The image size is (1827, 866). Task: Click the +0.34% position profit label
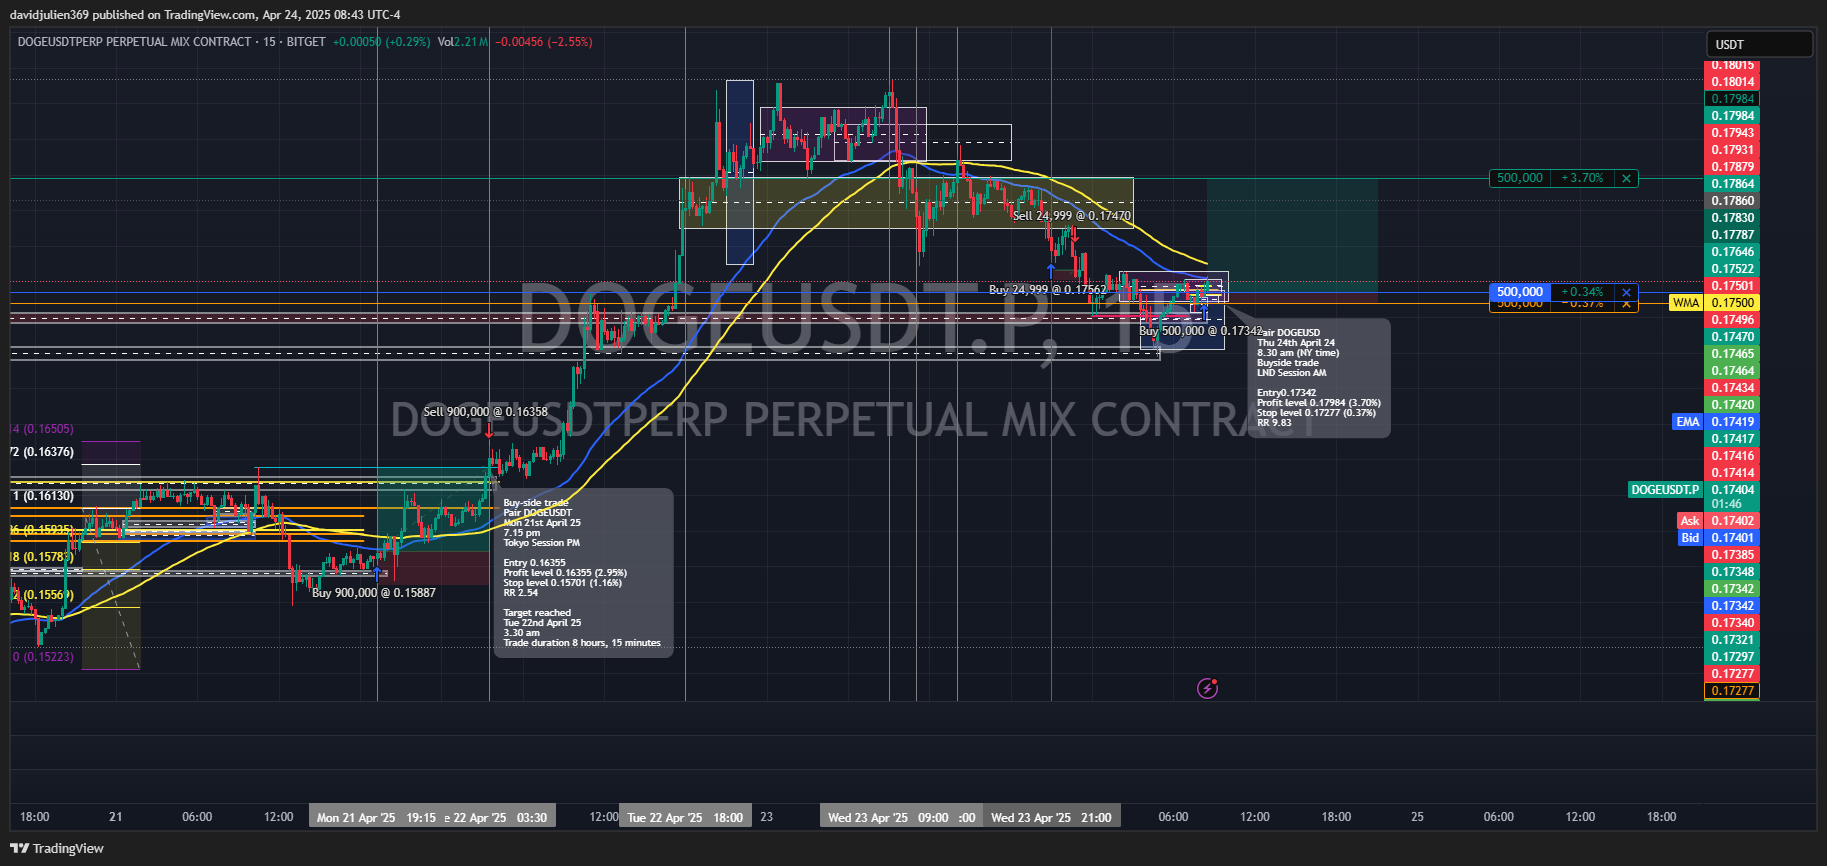coord(1582,292)
